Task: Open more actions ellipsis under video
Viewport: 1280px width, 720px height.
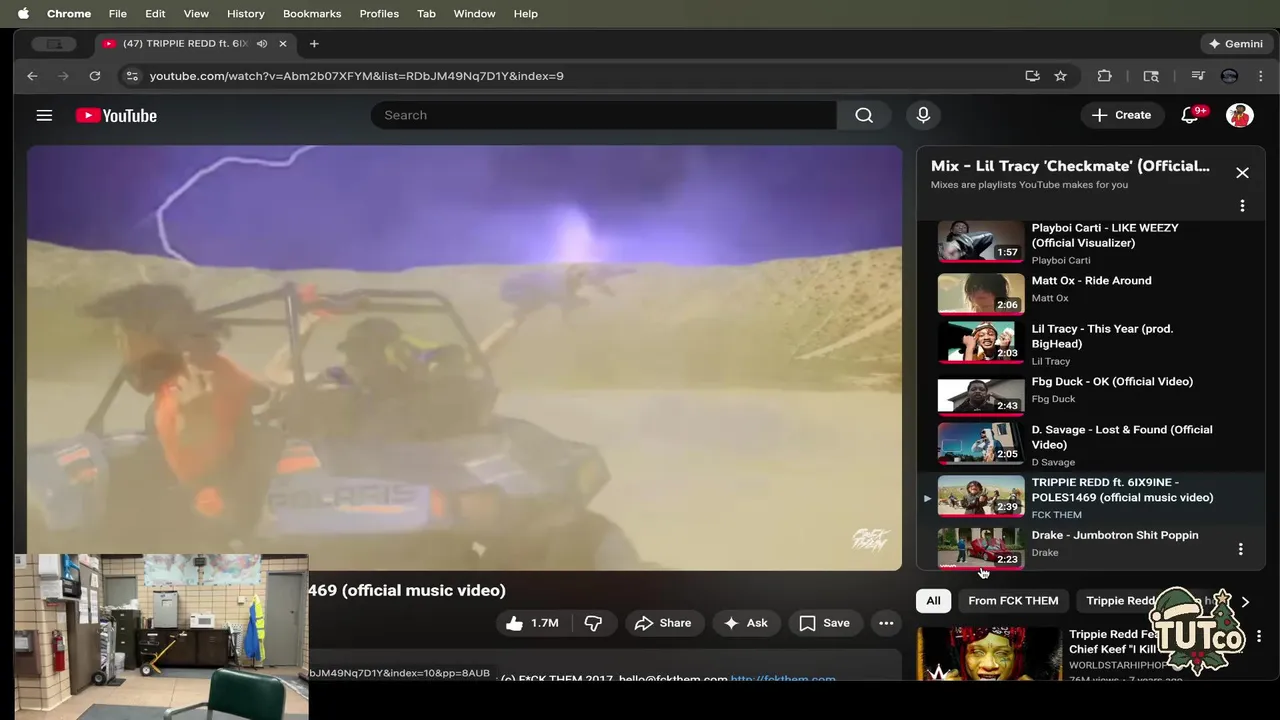Action: [x=886, y=623]
